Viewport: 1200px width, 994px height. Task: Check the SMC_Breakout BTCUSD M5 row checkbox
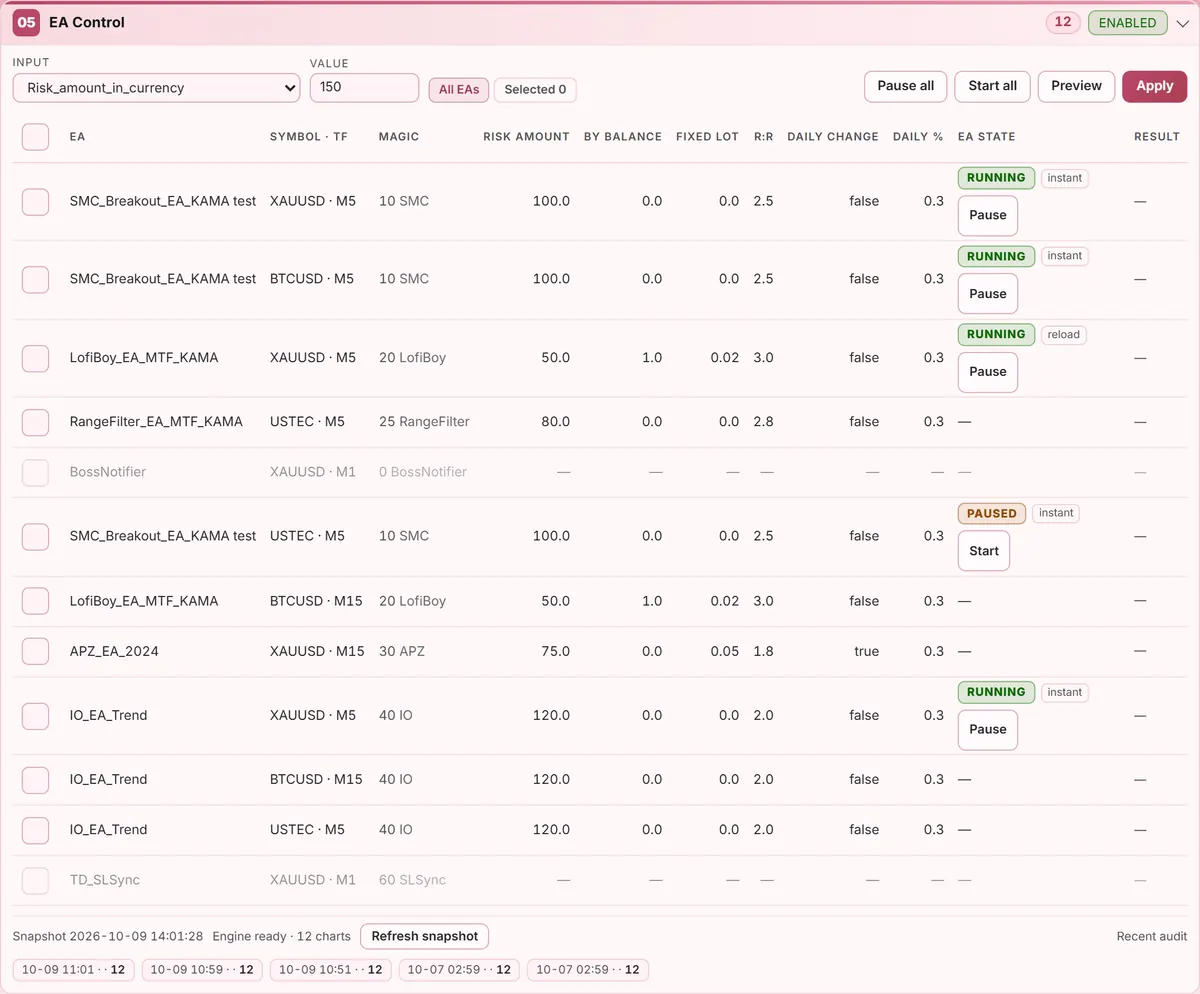[x=35, y=279]
